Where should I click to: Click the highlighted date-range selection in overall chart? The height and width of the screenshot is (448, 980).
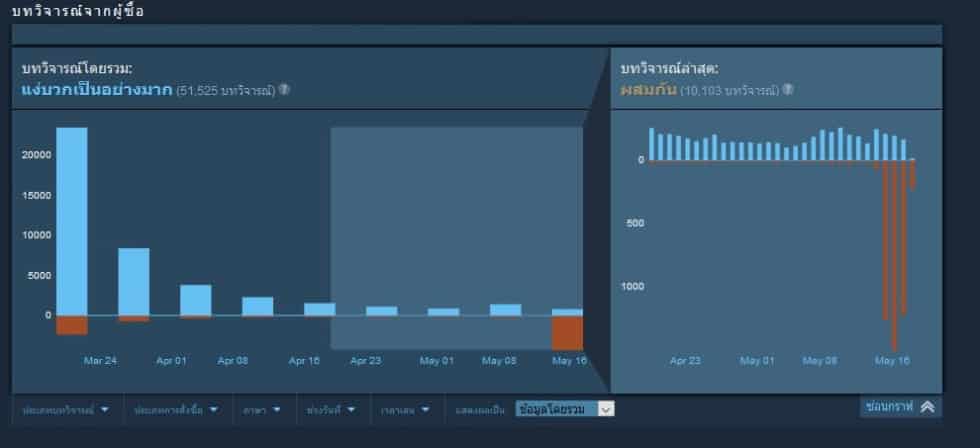click(456, 238)
